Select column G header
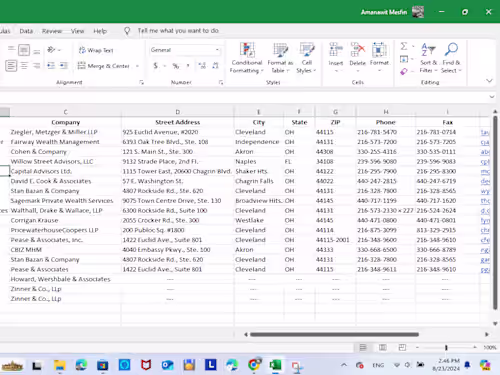The height and width of the screenshot is (375, 500). point(335,112)
